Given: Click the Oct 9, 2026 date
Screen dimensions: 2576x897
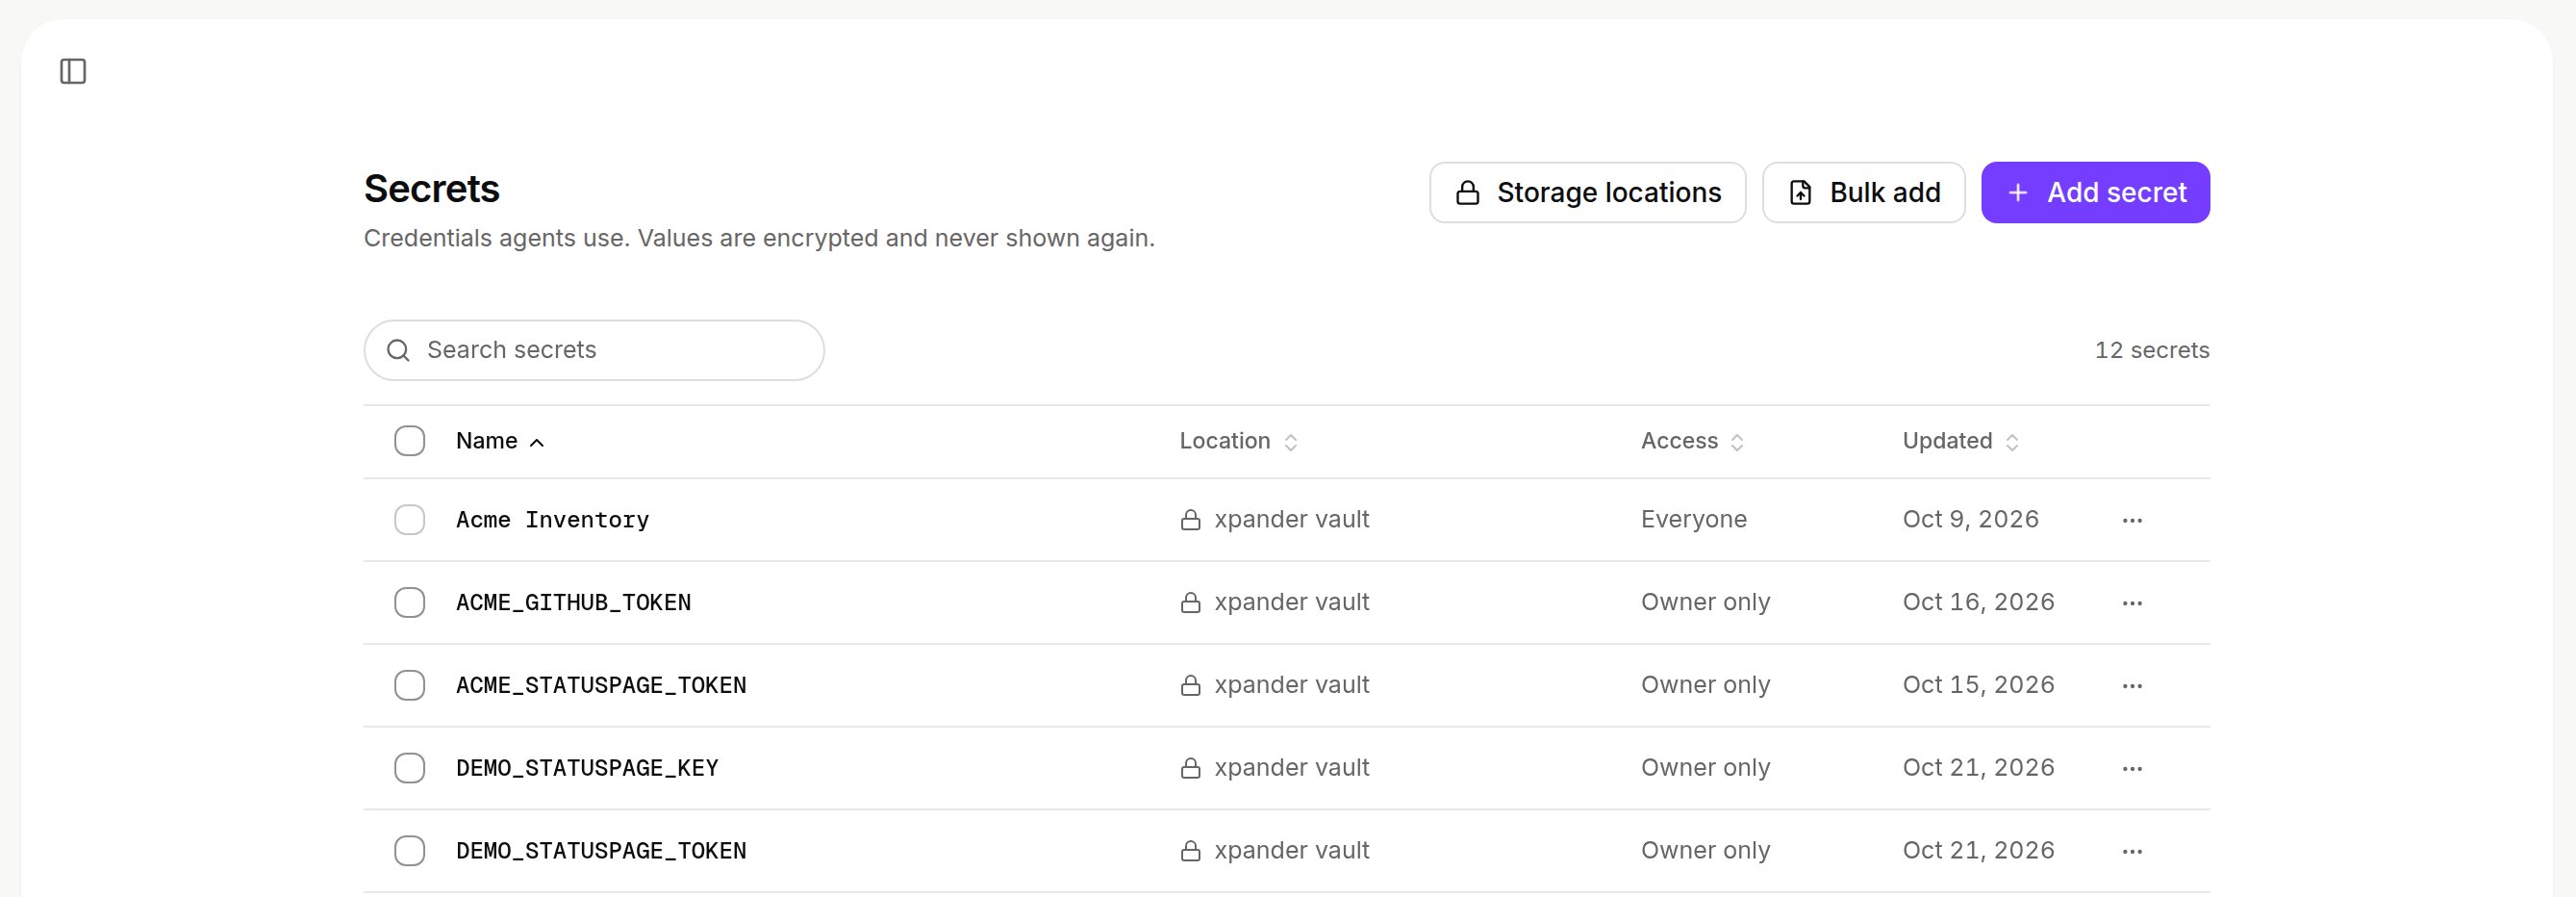Looking at the screenshot, I should point(1970,520).
